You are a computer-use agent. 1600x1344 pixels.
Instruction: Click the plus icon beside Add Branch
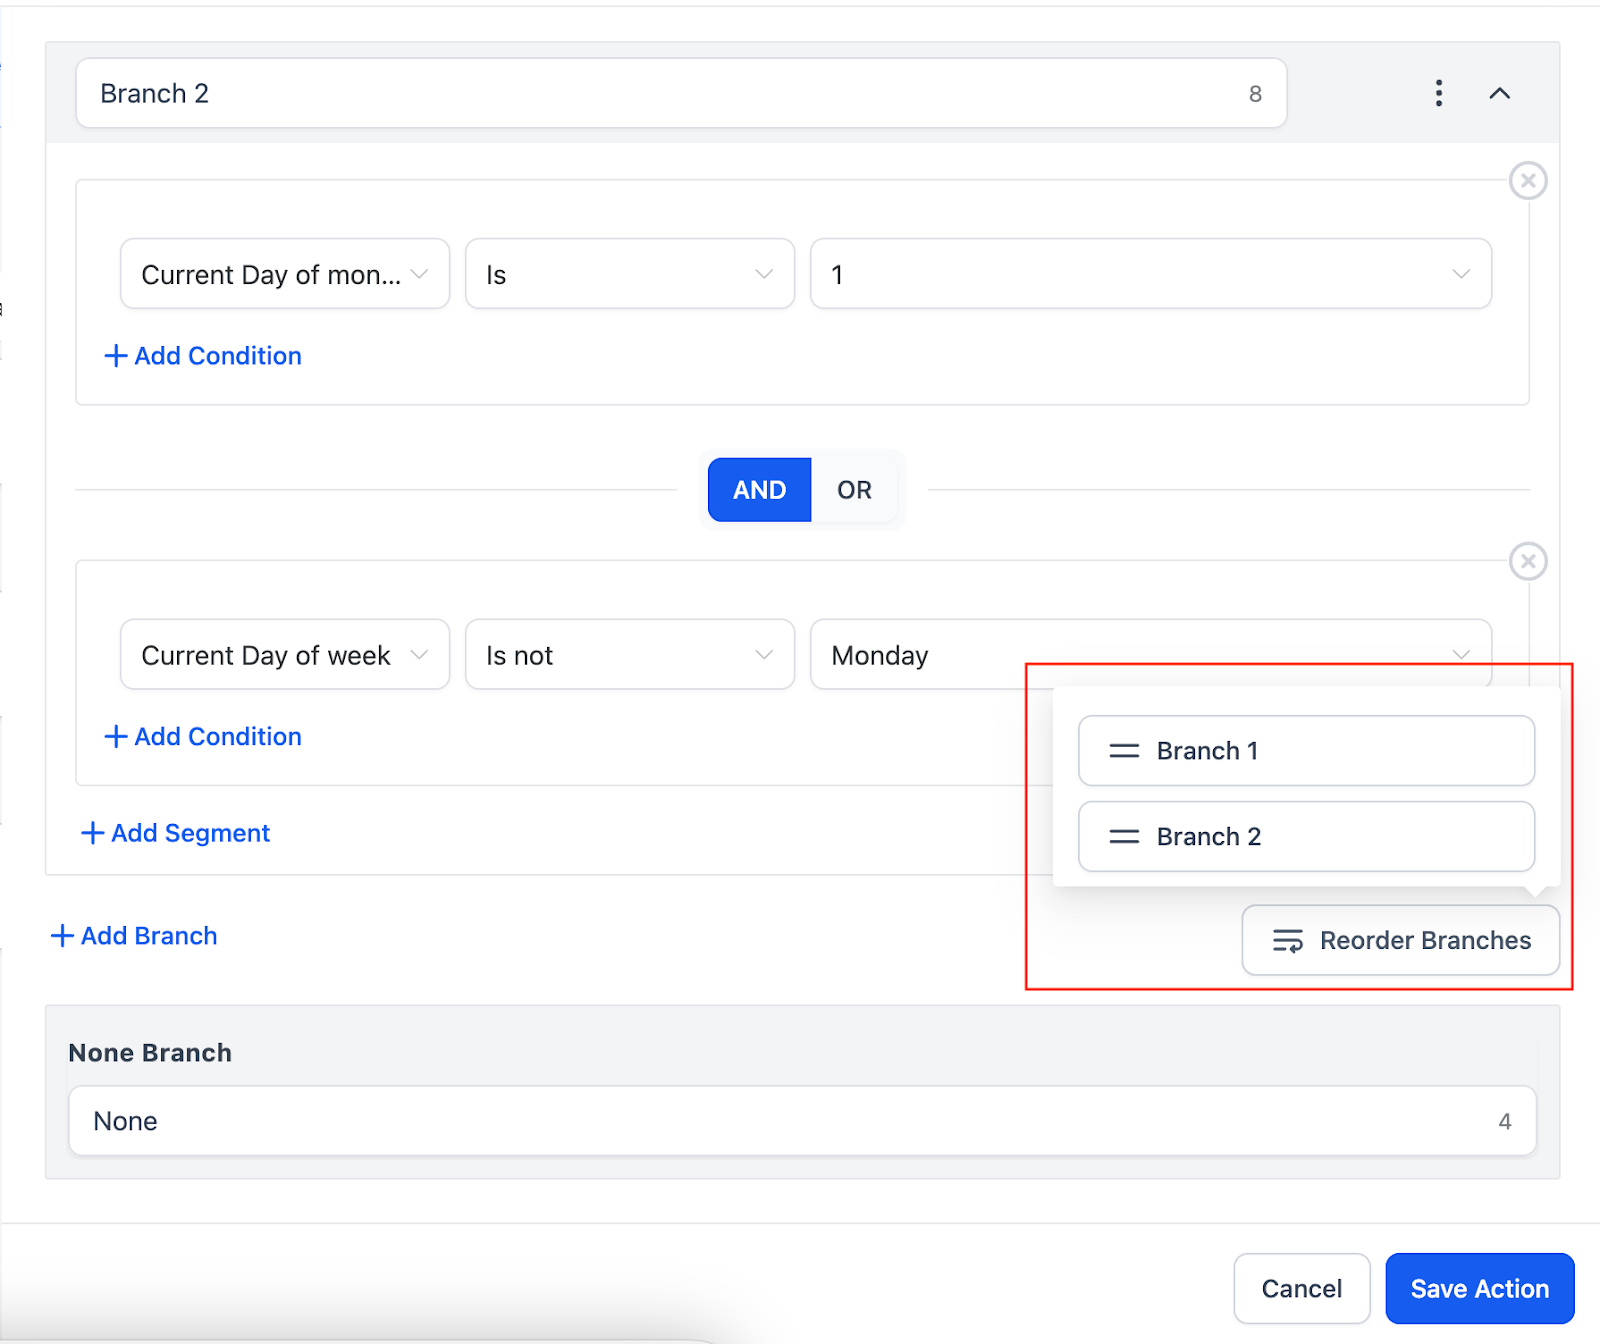coord(62,936)
